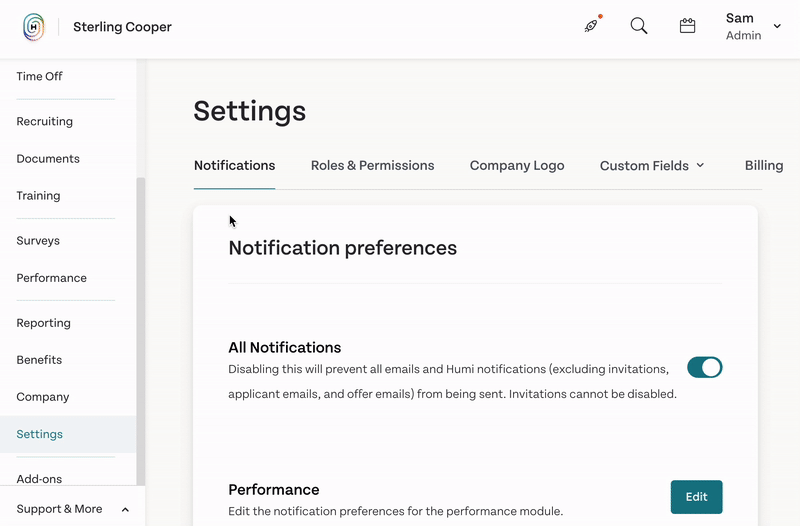Open the Custom Fields dropdown tab
Screen dimensions: 800x526
click(652, 166)
